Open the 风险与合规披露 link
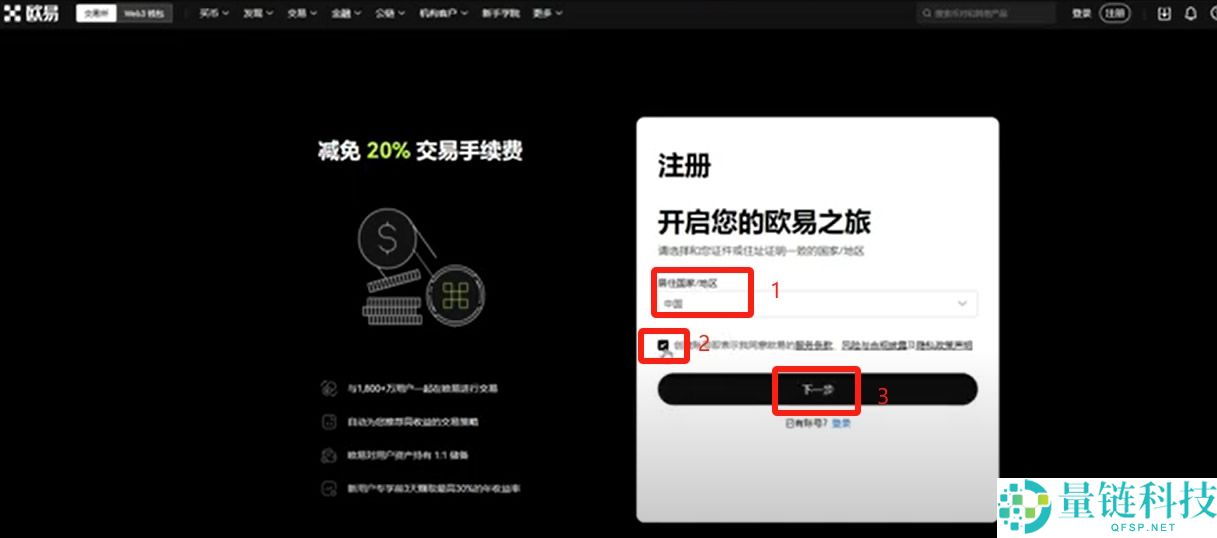This screenshot has width=1217, height=538. [x=873, y=345]
